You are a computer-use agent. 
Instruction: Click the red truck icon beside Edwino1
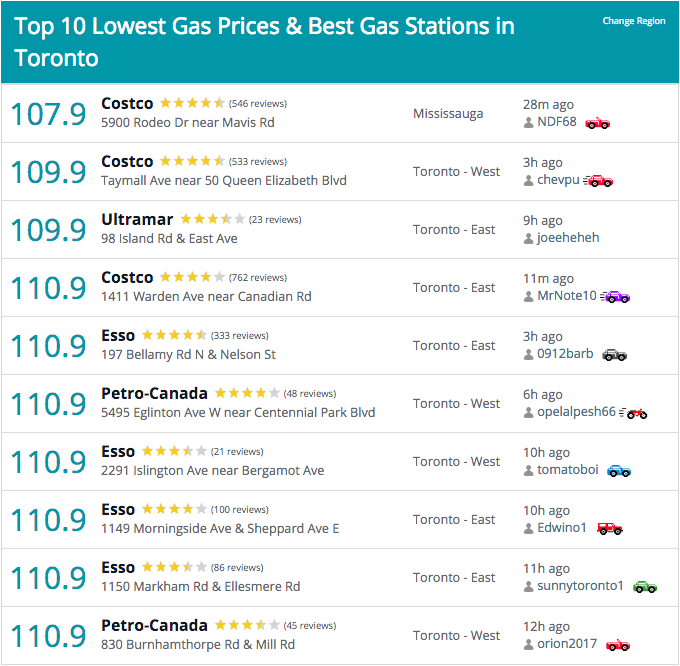tap(610, 529)
